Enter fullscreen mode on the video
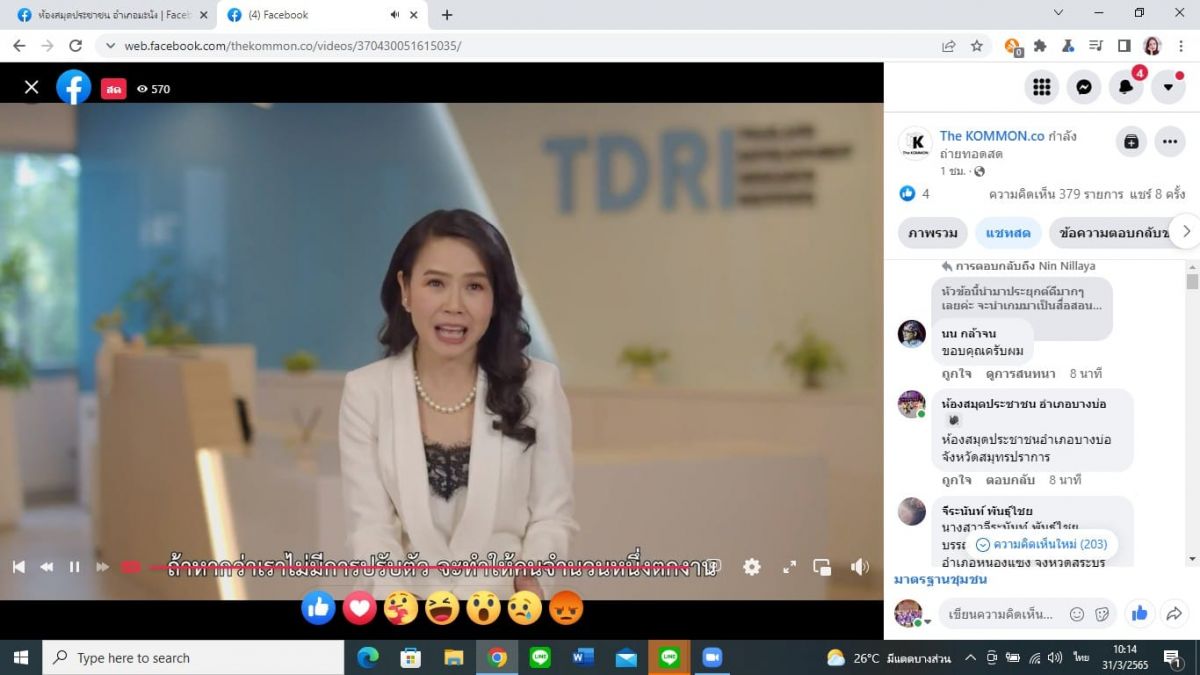 point(789,567)
